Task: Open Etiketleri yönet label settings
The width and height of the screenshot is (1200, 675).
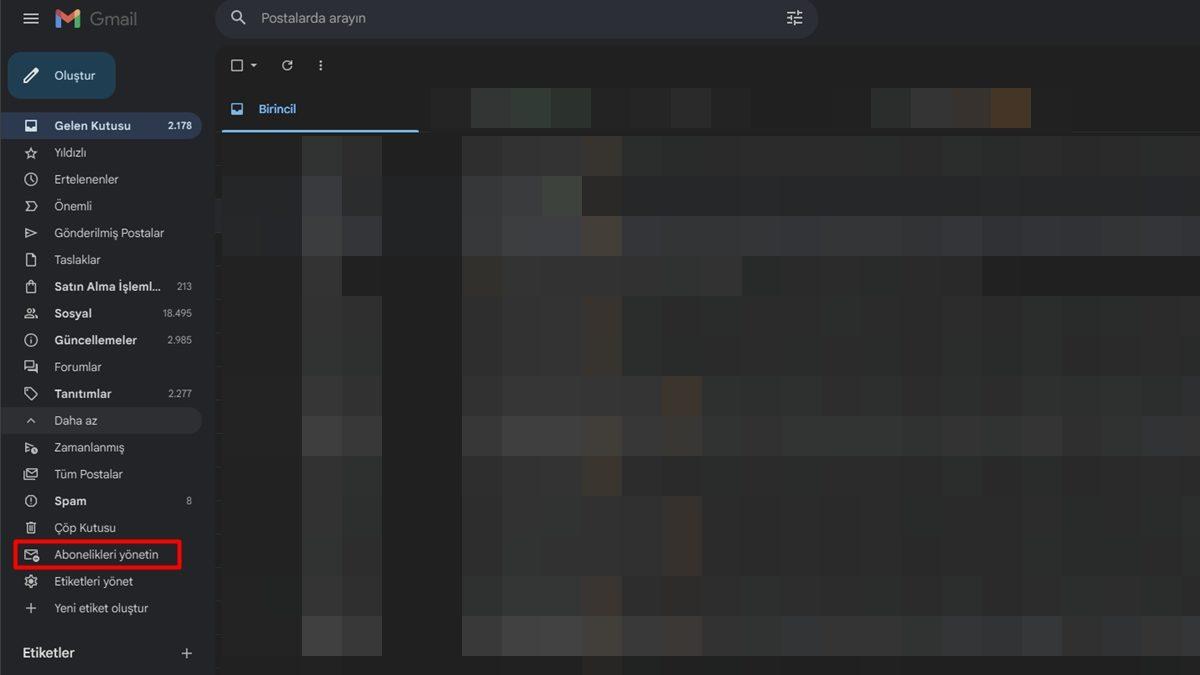Action: click(x=93, y=582)
